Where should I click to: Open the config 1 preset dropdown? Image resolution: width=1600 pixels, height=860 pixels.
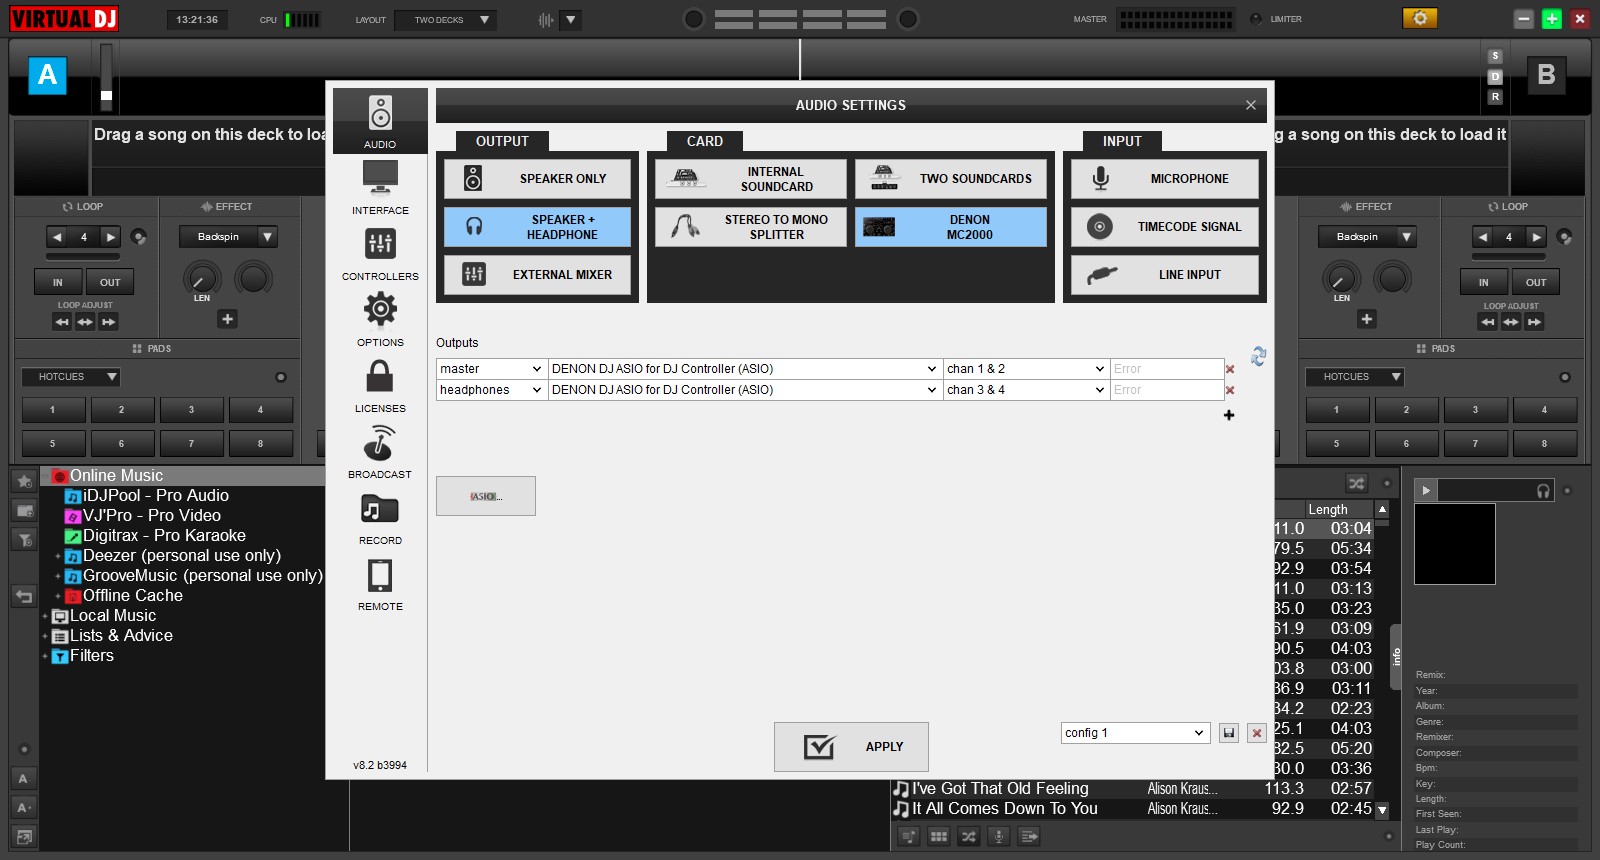[x=1135, y=733]
